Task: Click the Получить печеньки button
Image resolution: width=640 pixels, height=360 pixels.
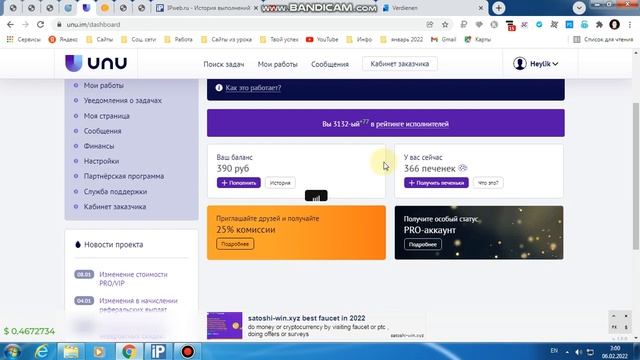Action: [436, 183]
